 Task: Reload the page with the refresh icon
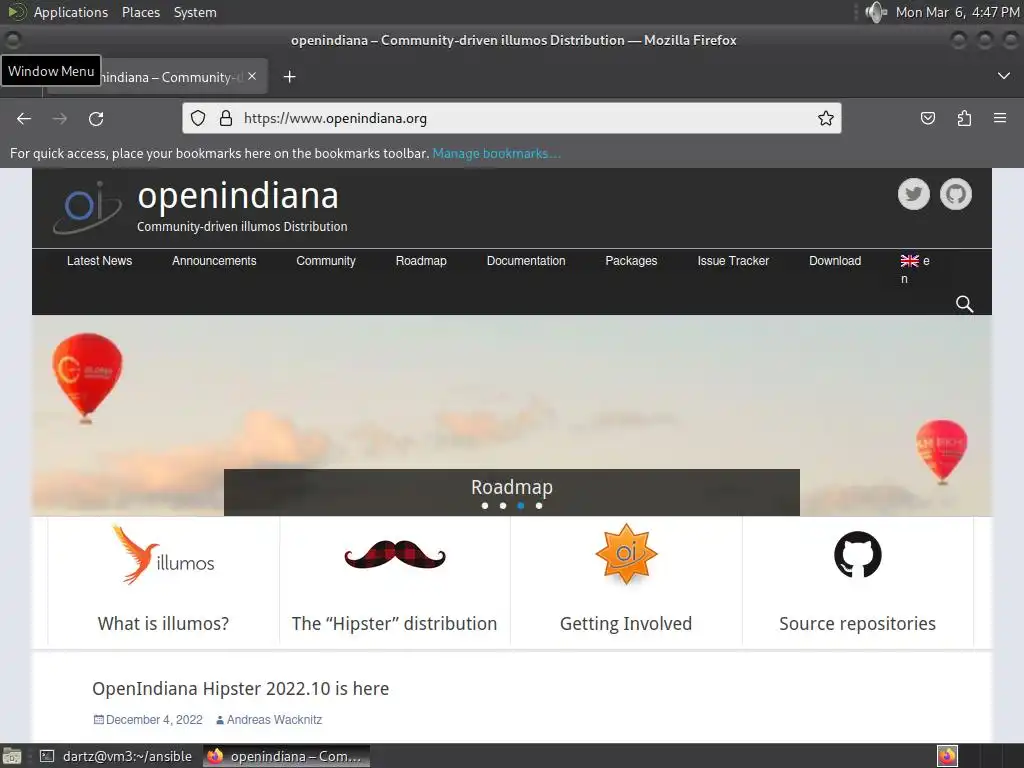click(96, 118)
